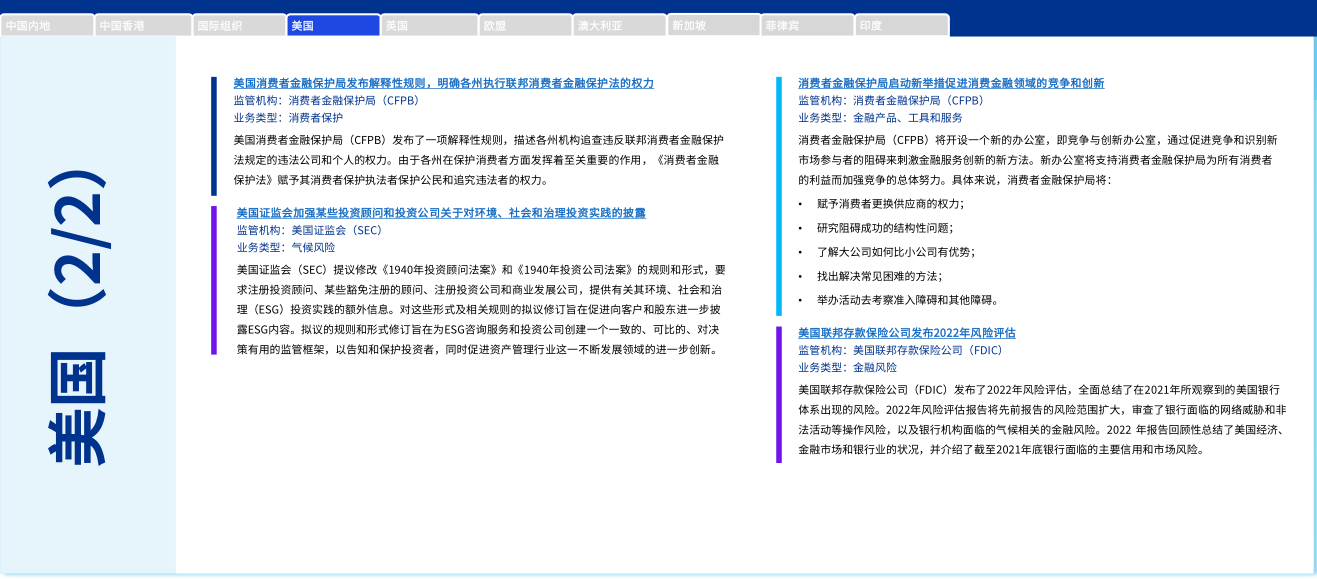1317x579 pixels.
Task: Open link on CFPB interpretive rule 解释性规则
Action: pyautogui.click(x=443, y=83)
